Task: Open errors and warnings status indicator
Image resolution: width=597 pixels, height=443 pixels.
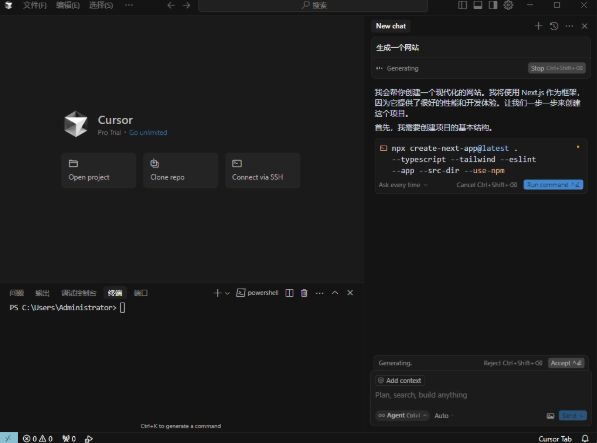Action: [38, 438]
